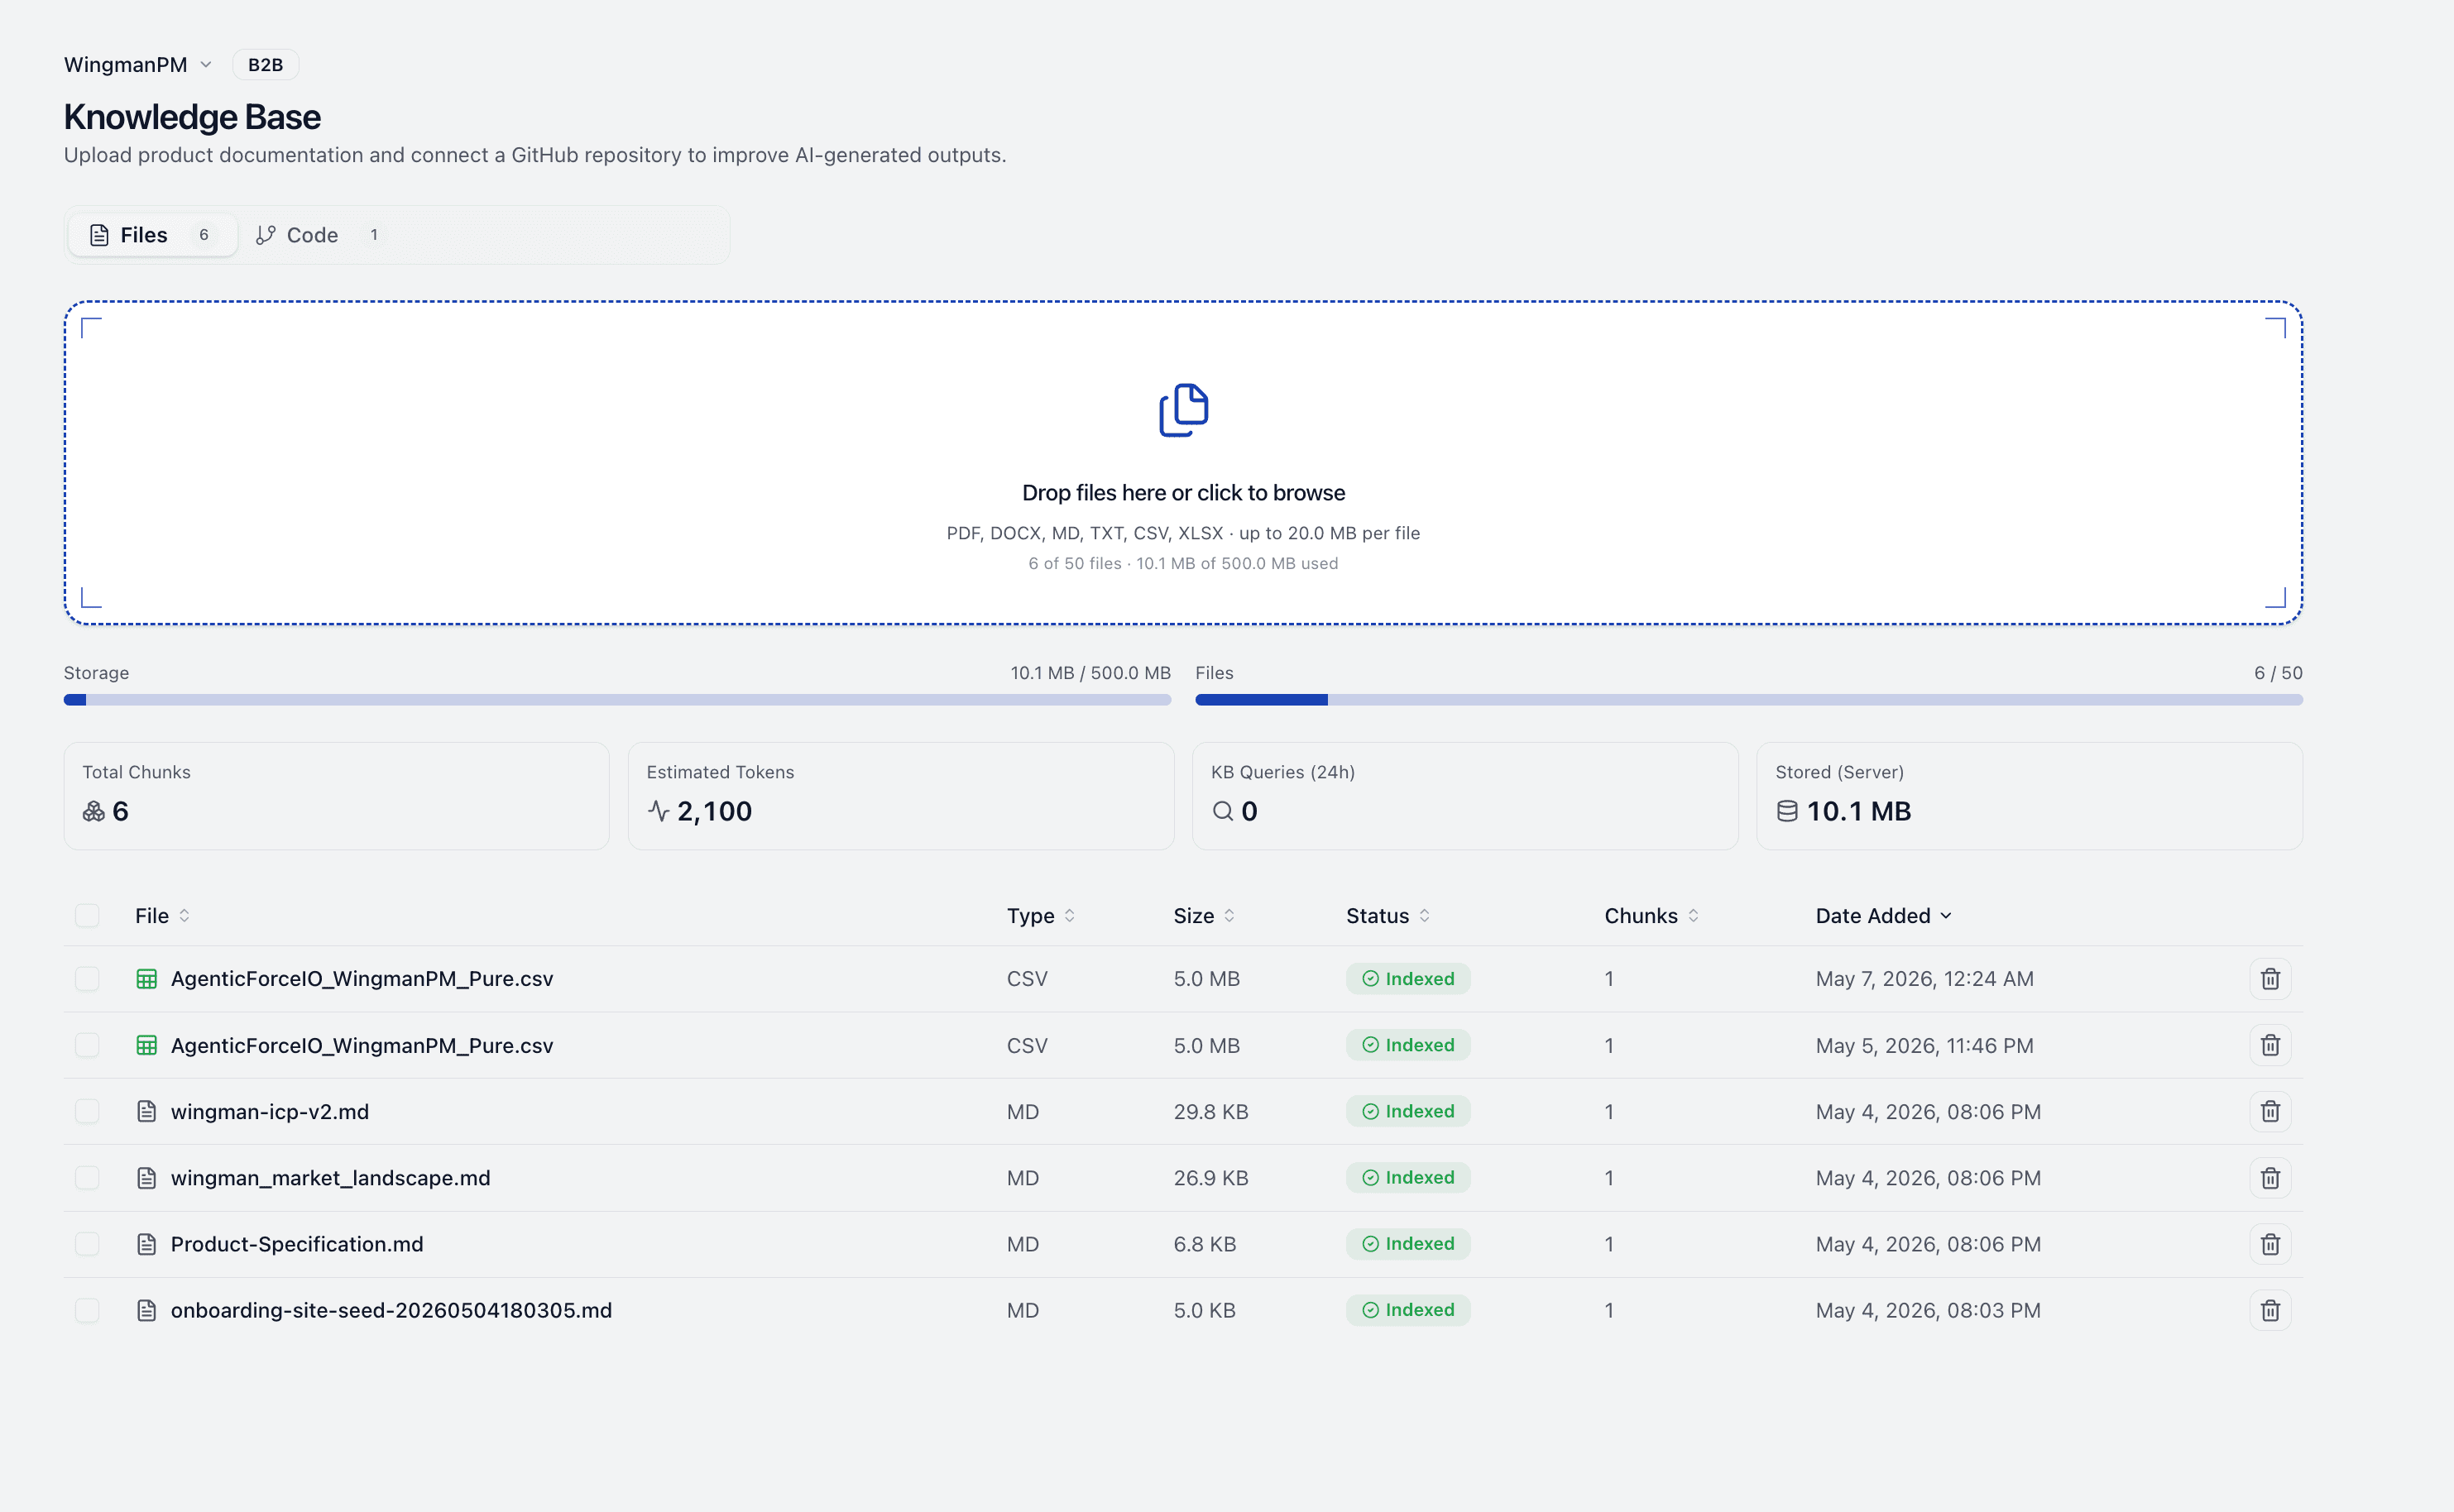Screen dimensions: 2454x1512
Task: Click Drop files here or click to browse
Action: coord(1183,493)
